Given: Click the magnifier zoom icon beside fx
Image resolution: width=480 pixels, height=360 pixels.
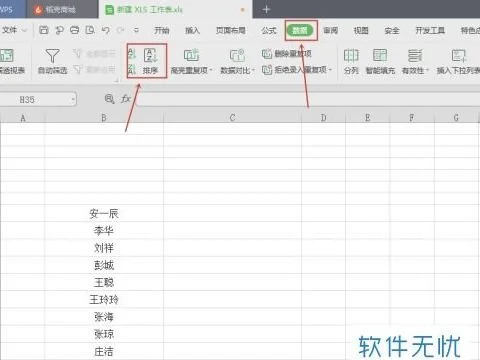Looking at the screenshot, I should coord(109,99).
